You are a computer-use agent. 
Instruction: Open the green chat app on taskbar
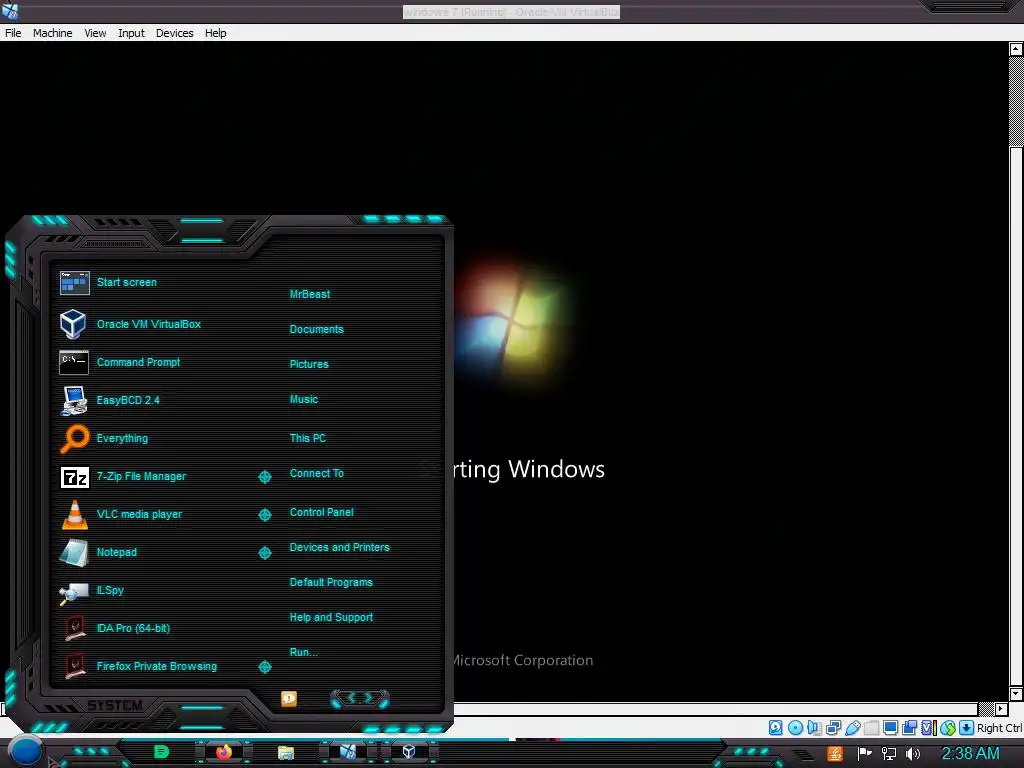(161, 752)
